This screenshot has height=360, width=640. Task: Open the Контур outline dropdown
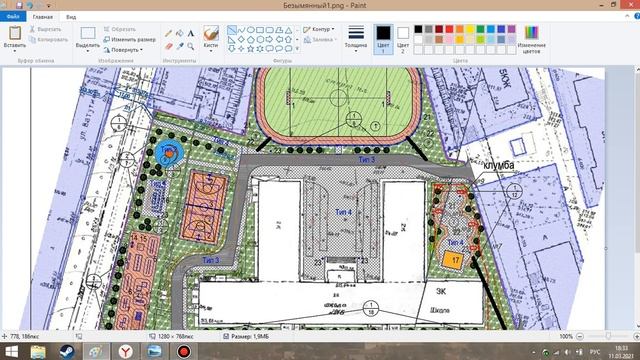click(x=319, y=29)
